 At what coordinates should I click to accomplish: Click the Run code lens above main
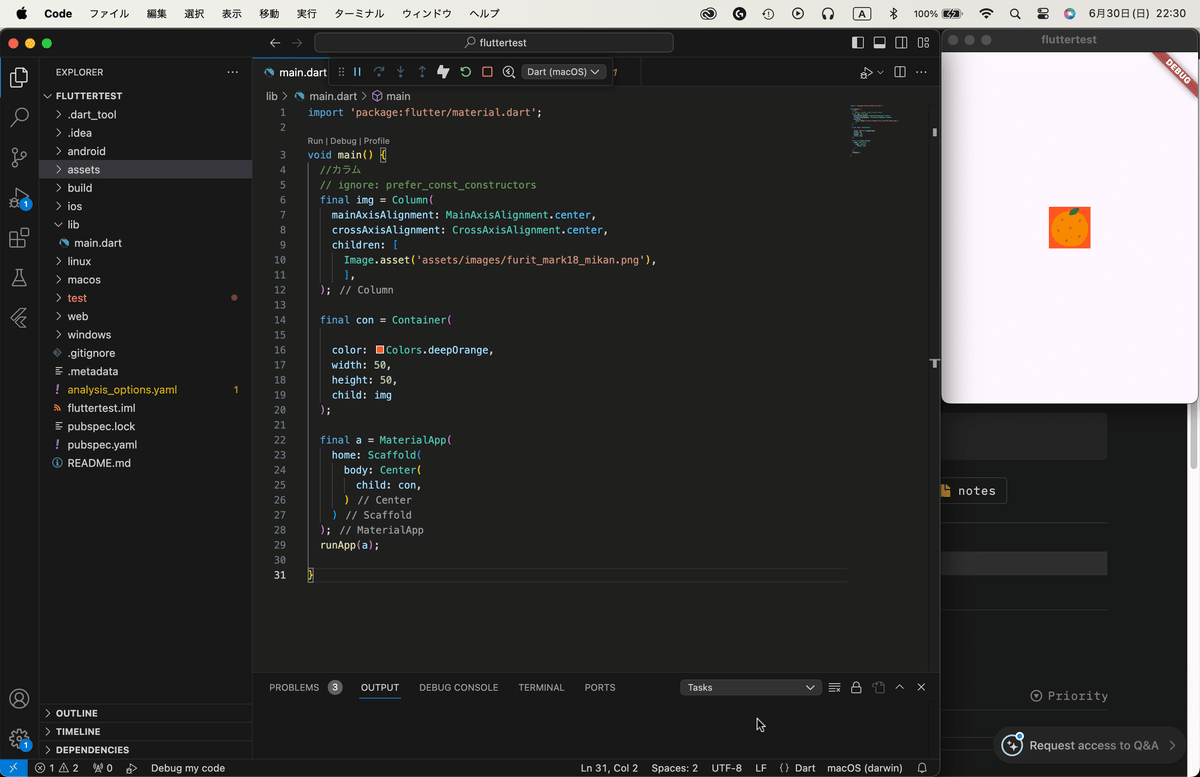coord(315,141)
